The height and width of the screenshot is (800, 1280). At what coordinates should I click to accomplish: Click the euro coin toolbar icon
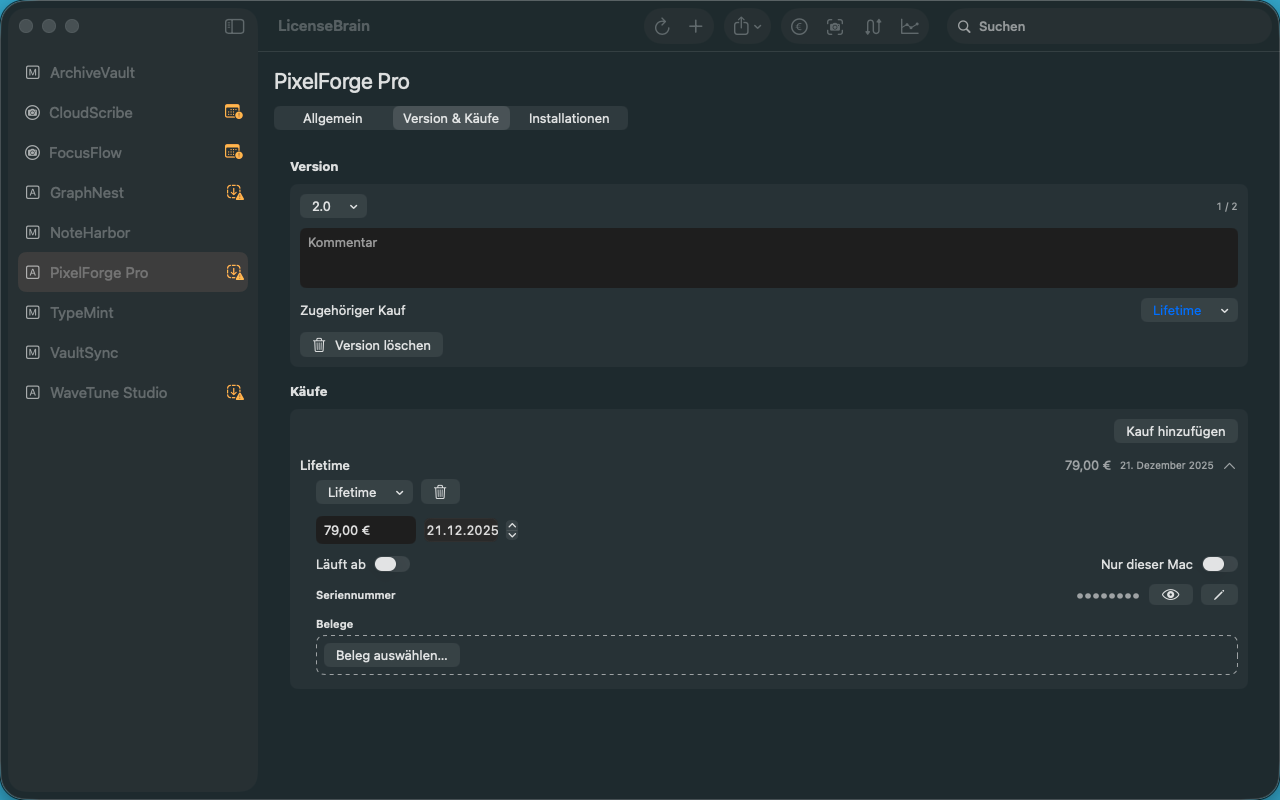[799, 27]
